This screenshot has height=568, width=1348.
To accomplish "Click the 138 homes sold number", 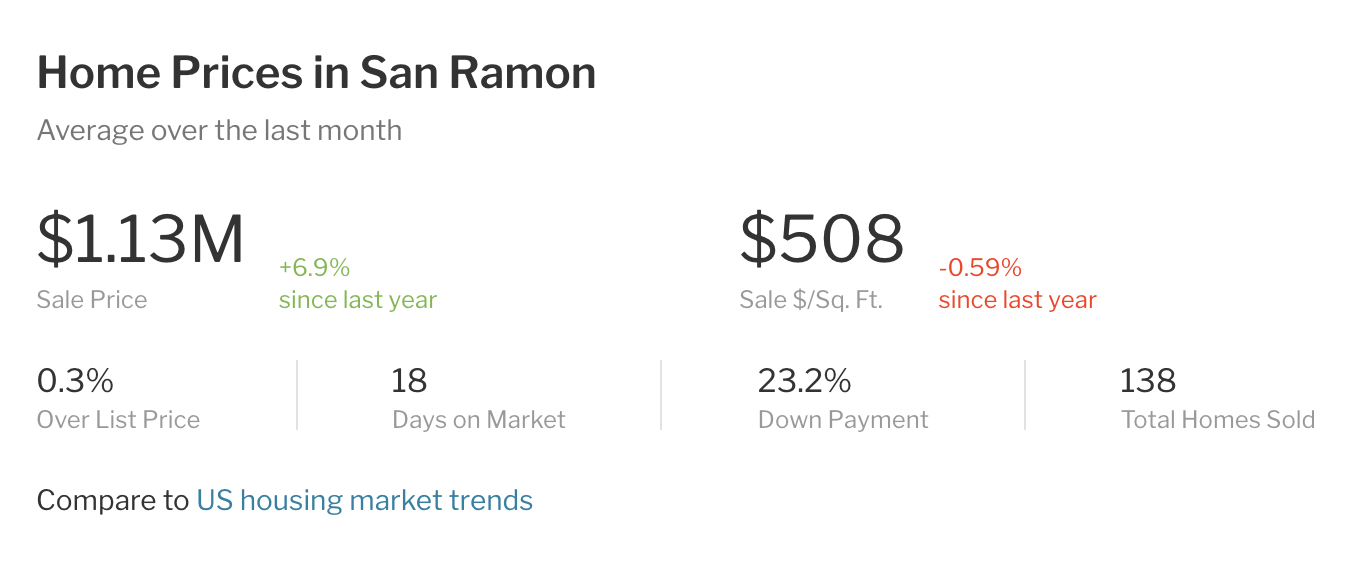I will point(1148,381).
